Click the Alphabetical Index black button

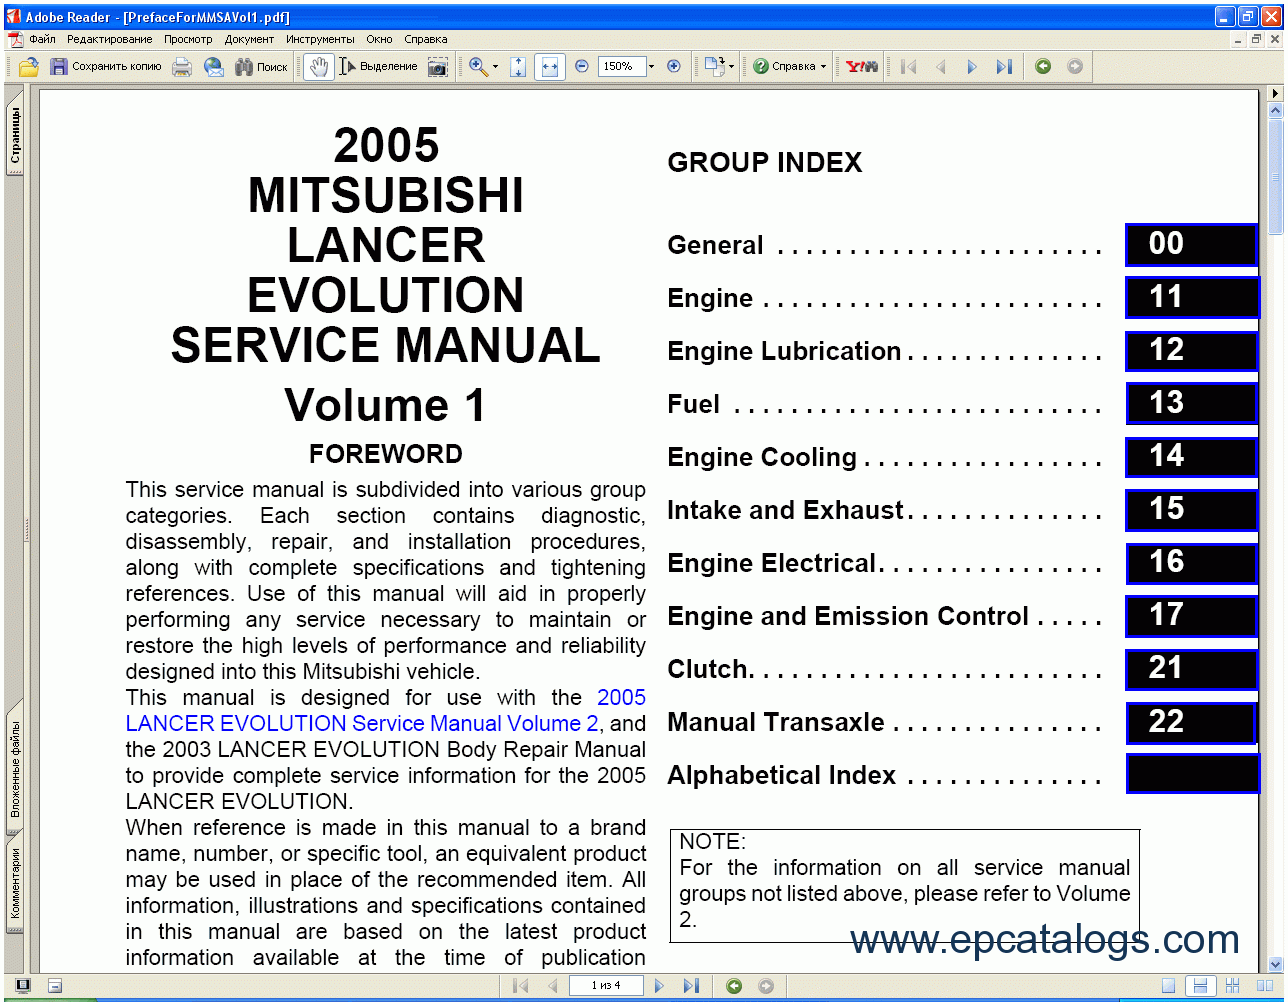(1192, 774)
